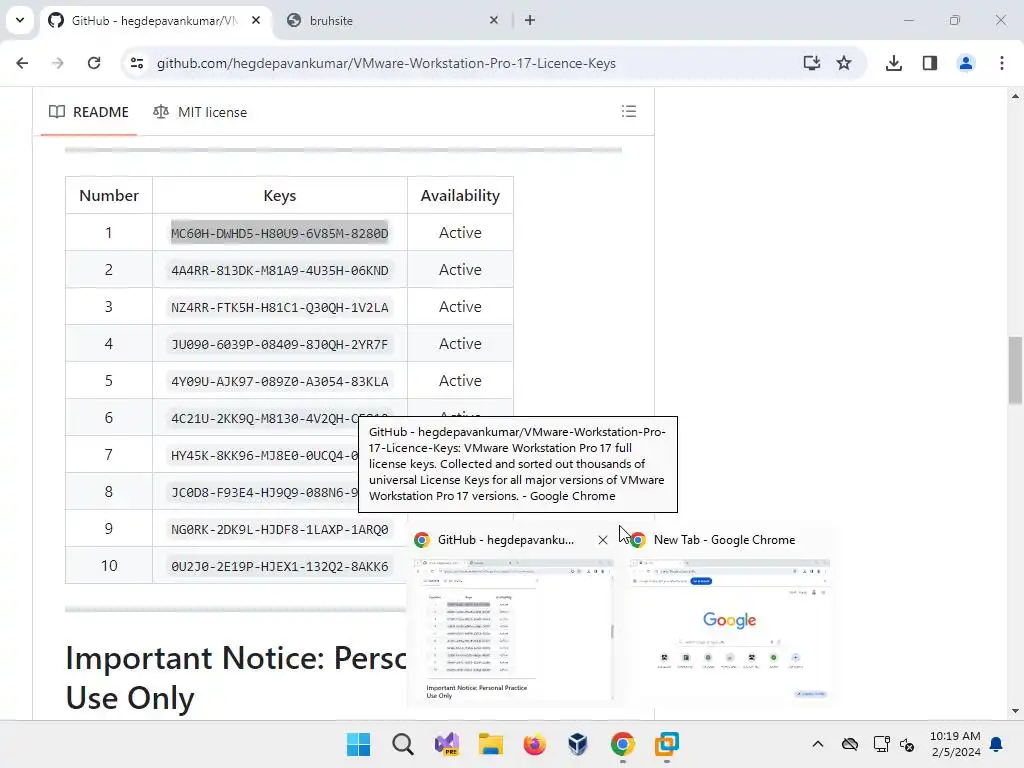Select key NG0RK-2DK9L-HJDF8-1LAXP-1ARQ0
Viewport: 1024px width, 768px height.
(280, 530)
